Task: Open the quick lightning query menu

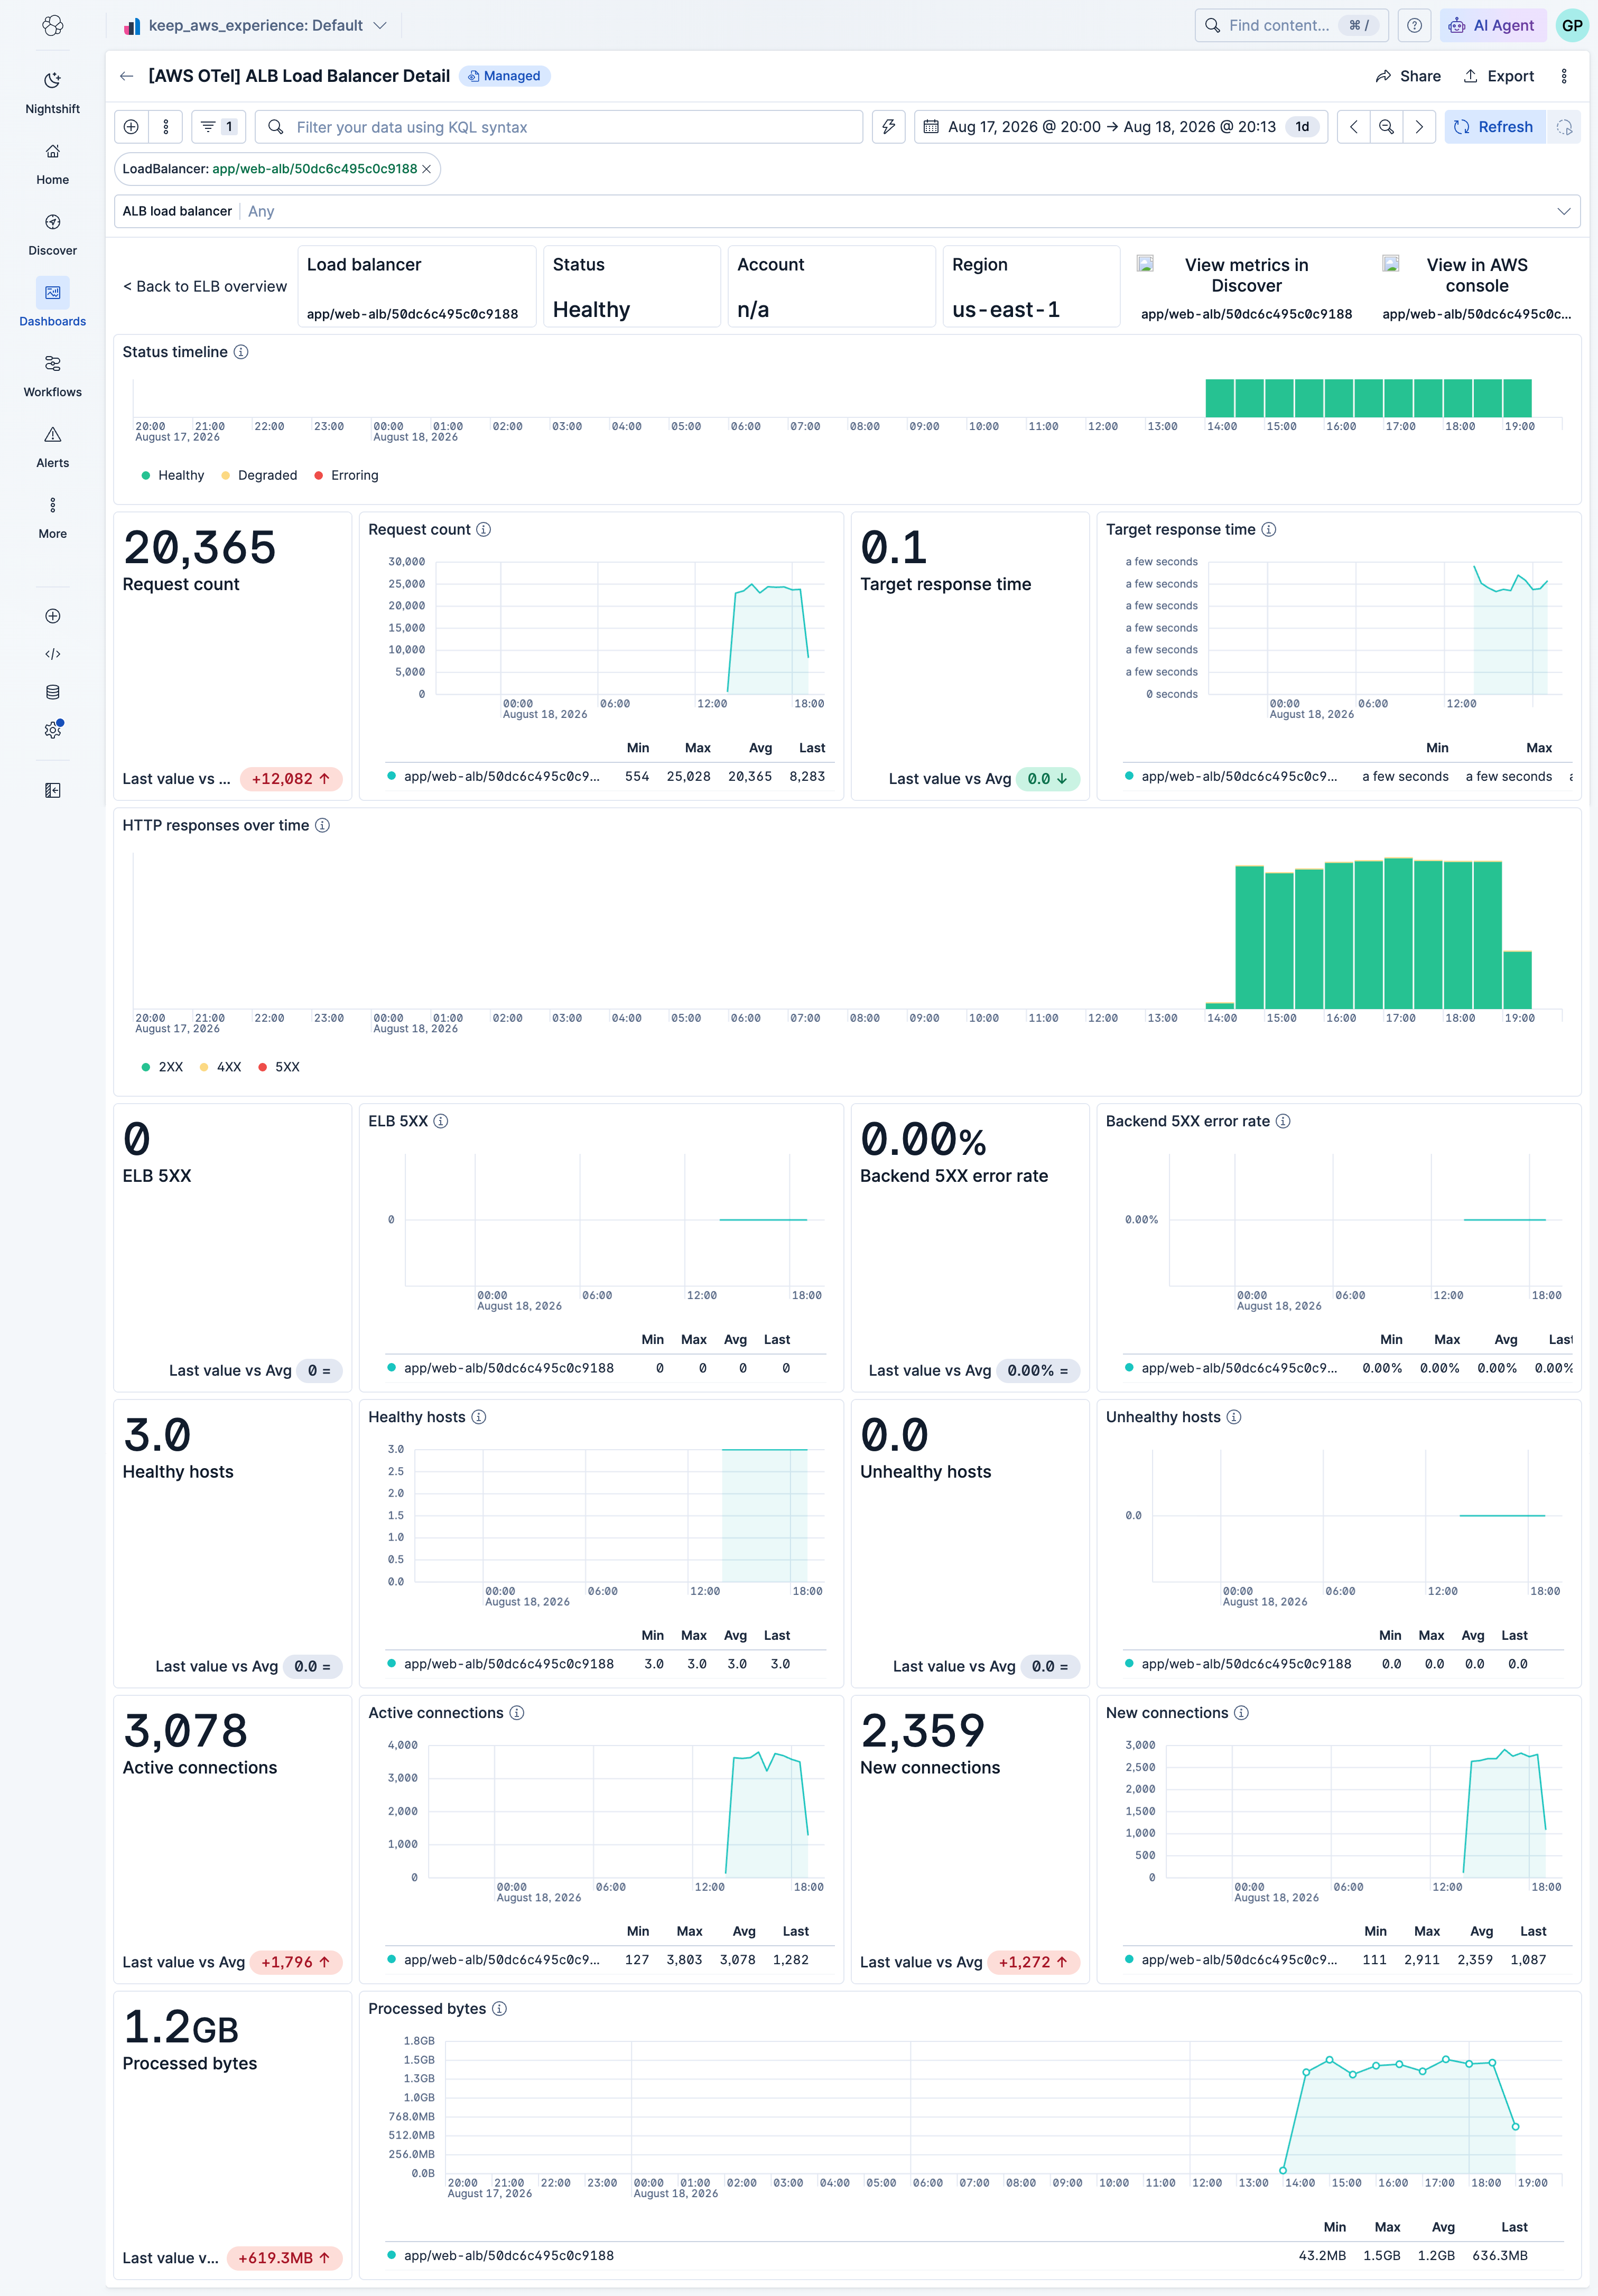Action: (888, 127)
